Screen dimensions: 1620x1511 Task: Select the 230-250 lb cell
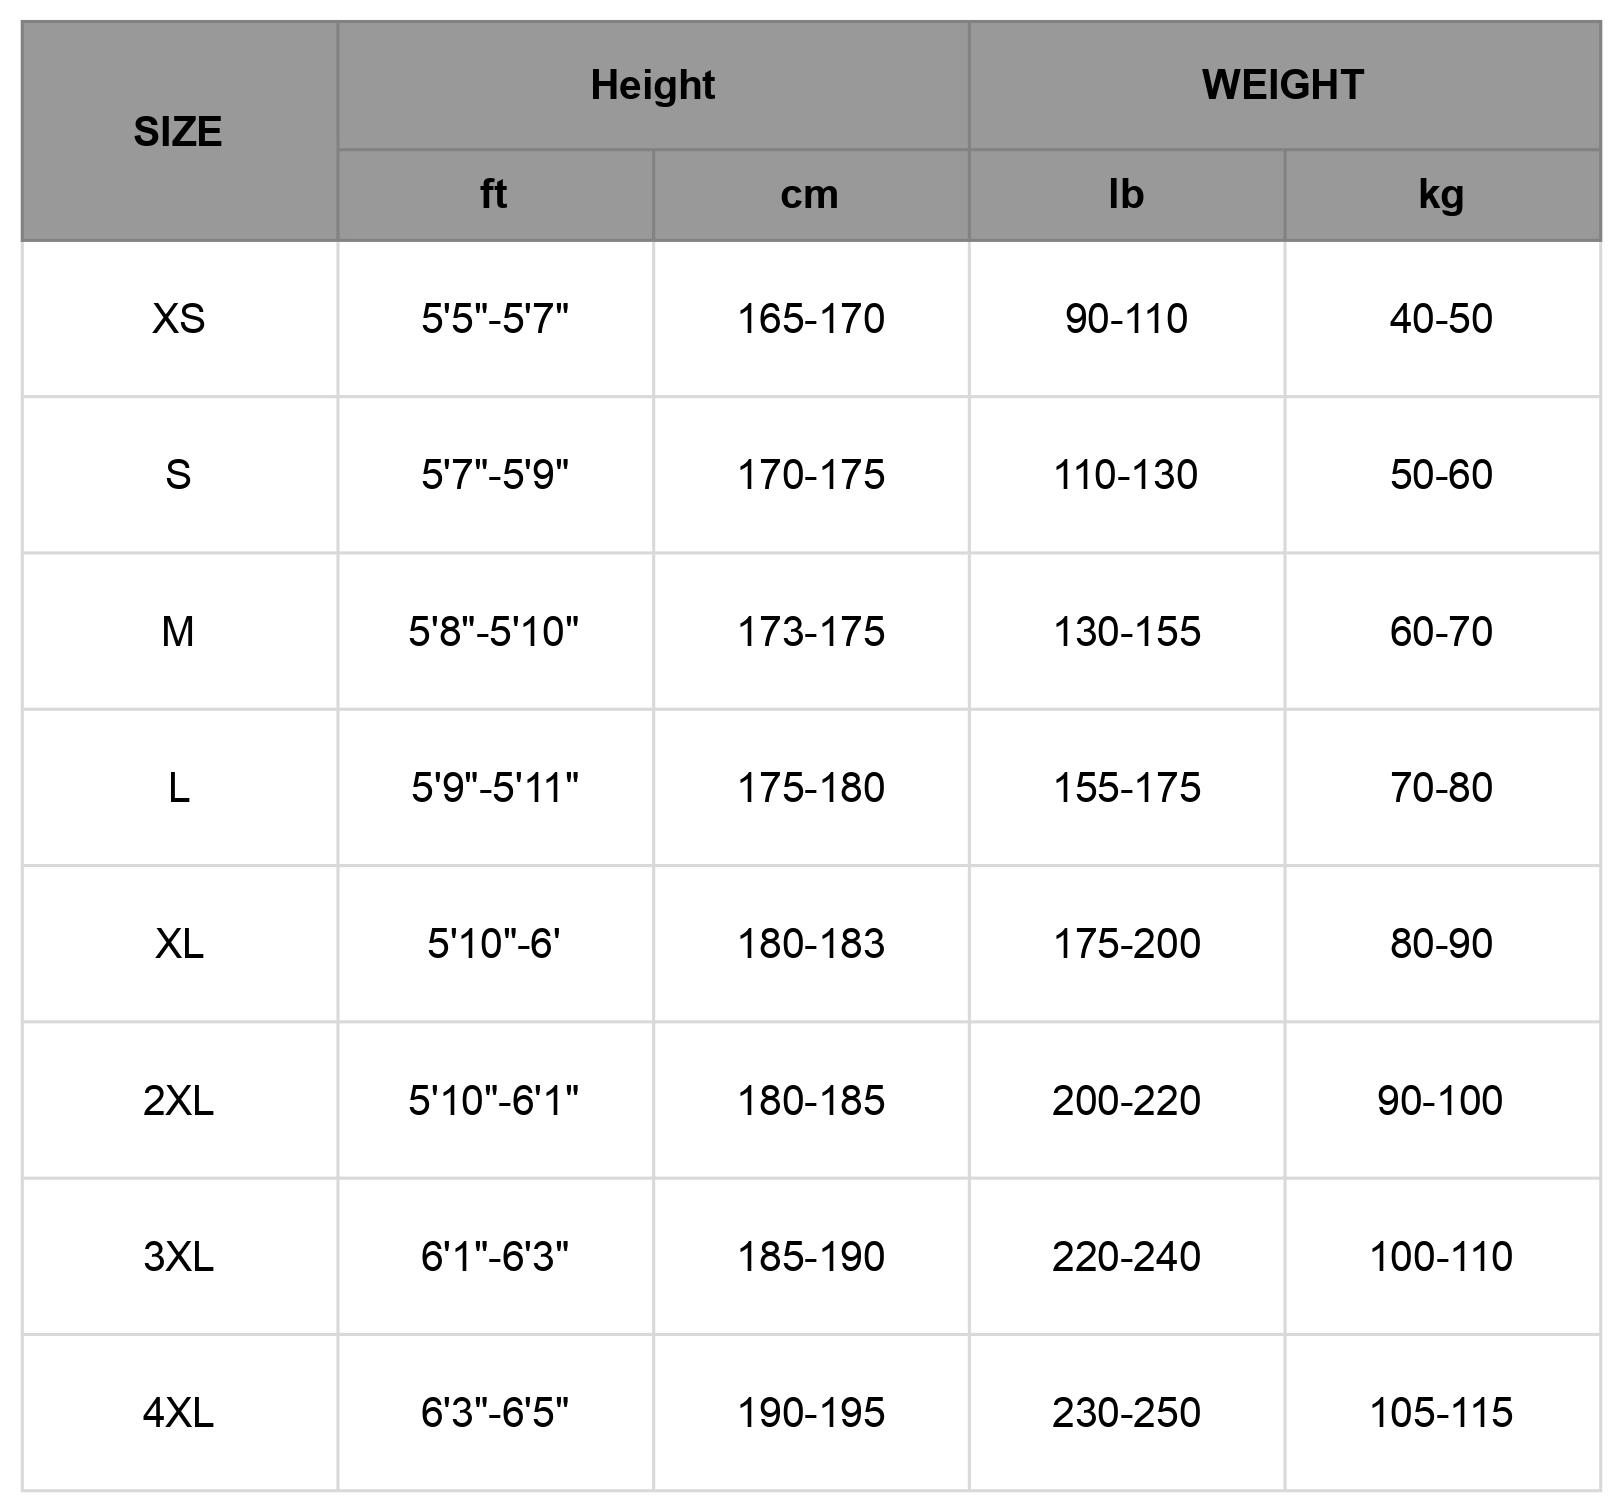click(x=1126, y=1413)
